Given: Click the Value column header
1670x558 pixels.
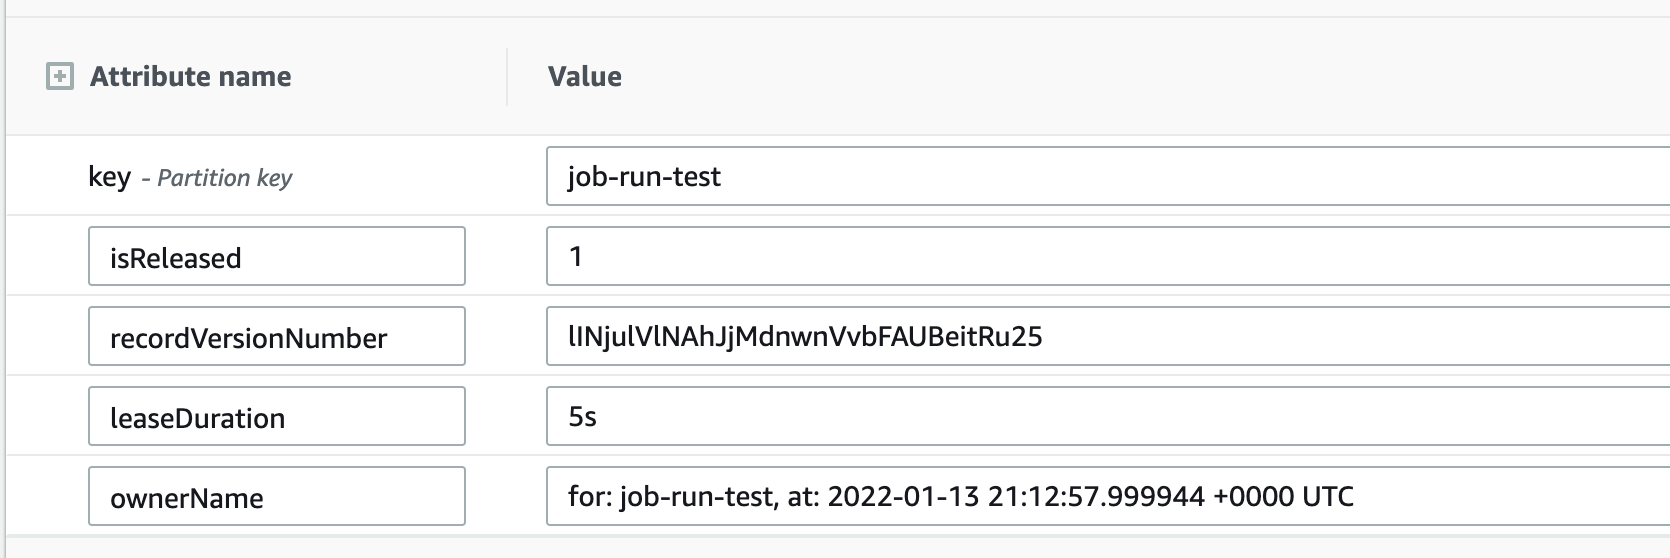Looking at the screenshot, I should (585, 77).
